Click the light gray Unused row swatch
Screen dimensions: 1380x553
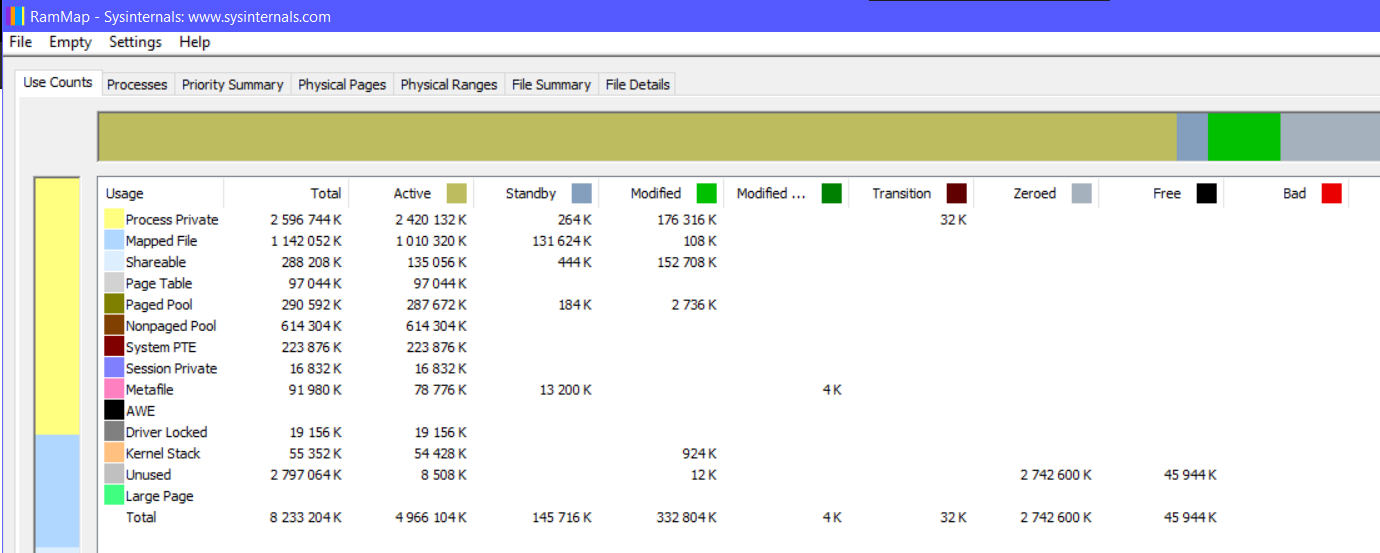(114, 474)
